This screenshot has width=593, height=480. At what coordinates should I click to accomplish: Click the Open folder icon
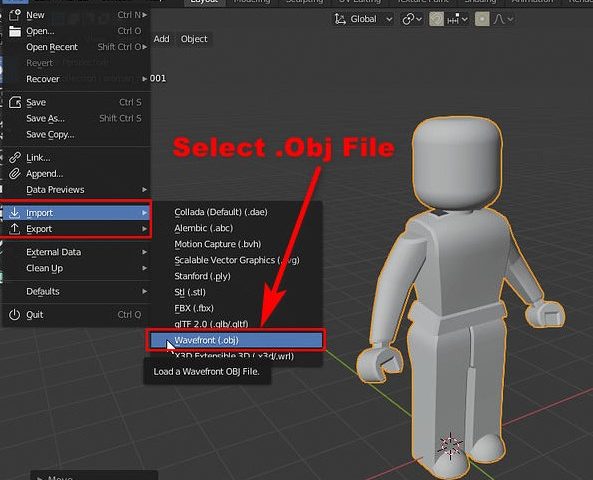(15, 31)
